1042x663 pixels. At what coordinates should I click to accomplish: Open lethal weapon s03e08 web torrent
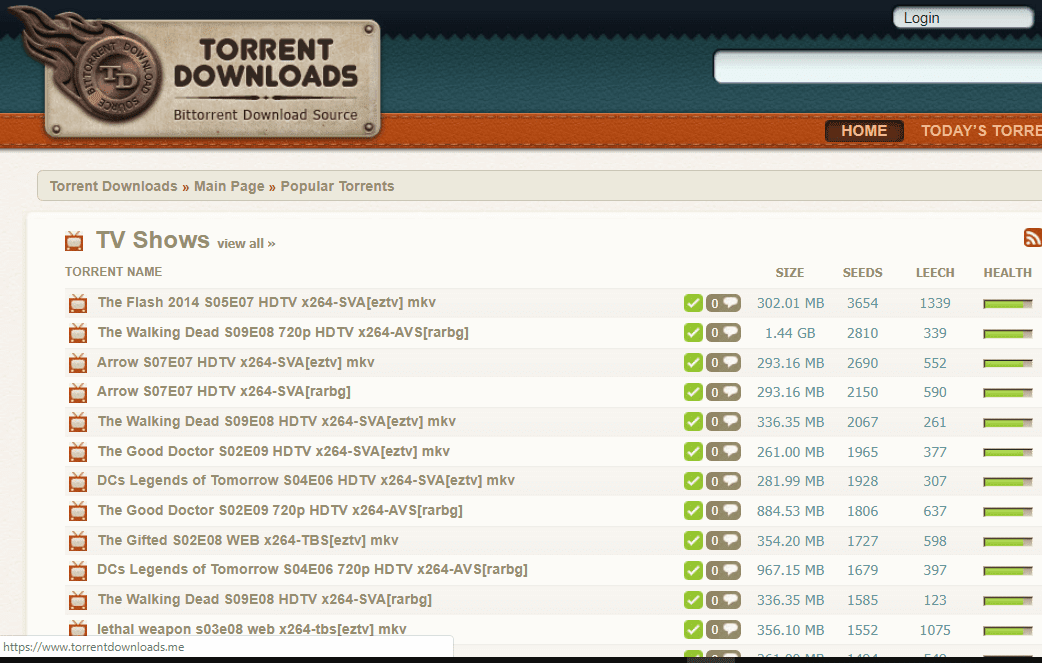[x=252, y=629]
